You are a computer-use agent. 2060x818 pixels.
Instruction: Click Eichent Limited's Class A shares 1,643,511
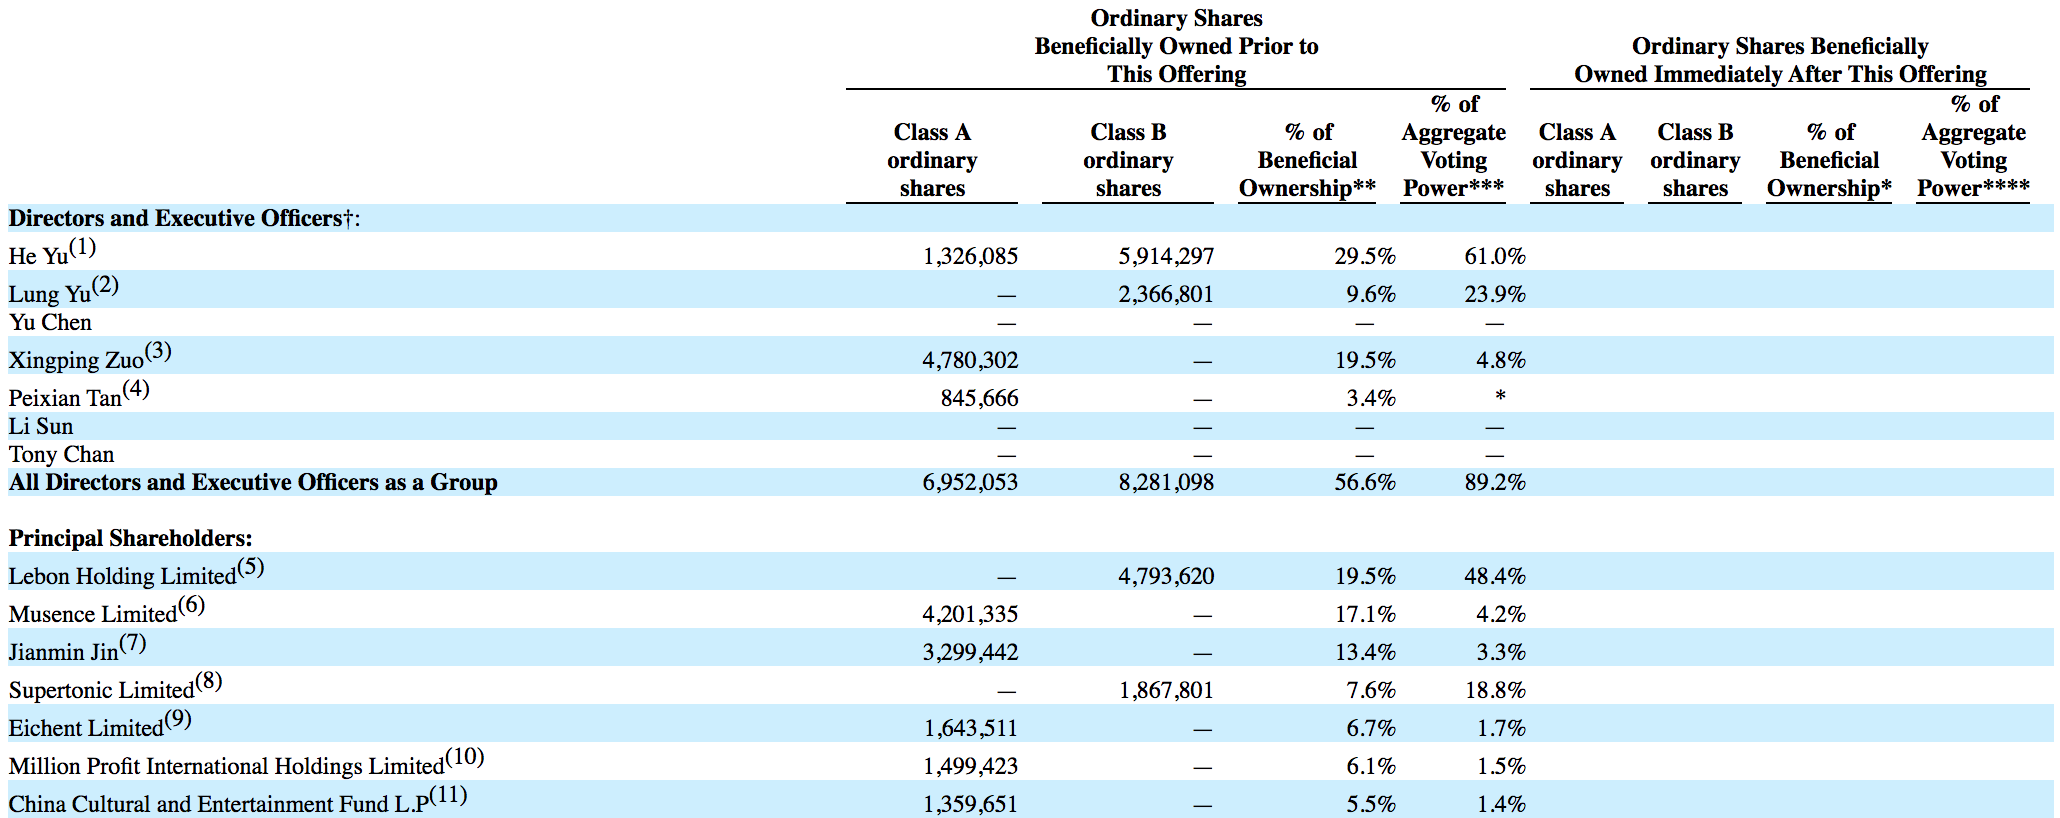pos(970,728)
